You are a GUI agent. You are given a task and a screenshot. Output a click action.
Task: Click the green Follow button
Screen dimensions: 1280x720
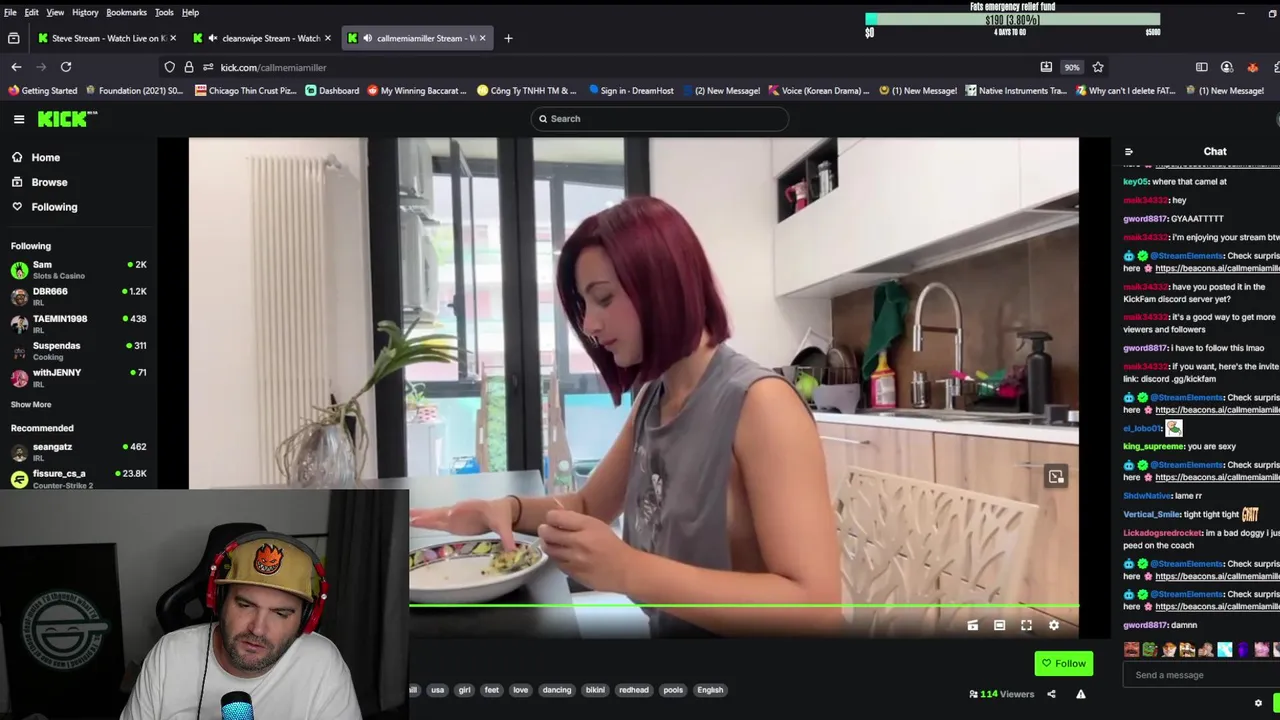coord(1063,663)
